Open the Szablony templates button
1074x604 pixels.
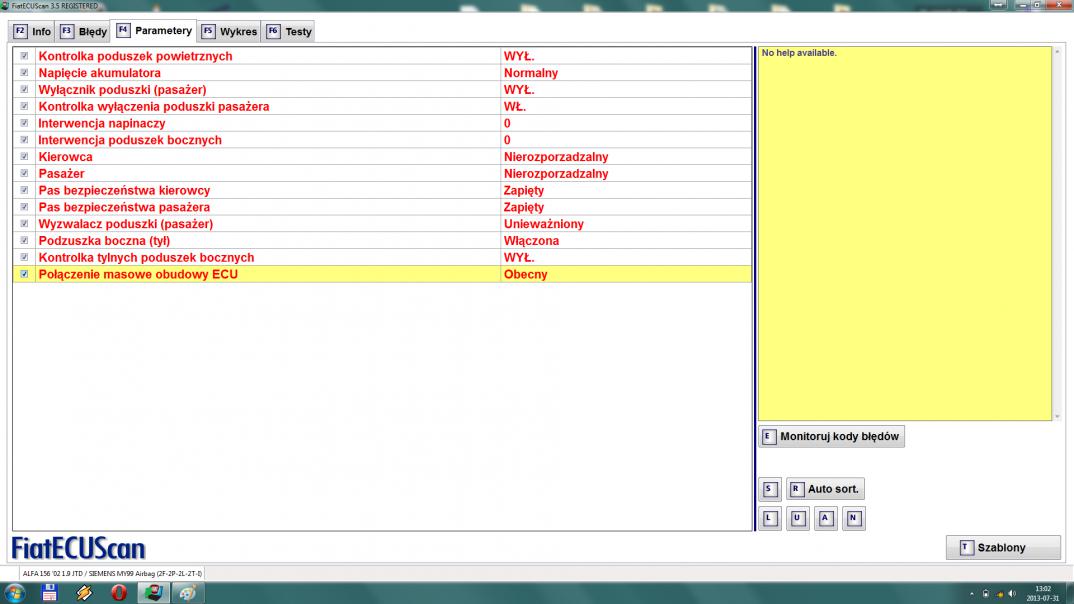coord(1003,548)
